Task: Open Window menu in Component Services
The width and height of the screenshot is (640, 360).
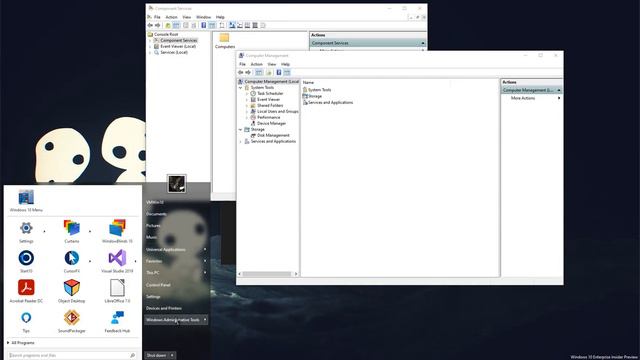Action: coord(203,17)
